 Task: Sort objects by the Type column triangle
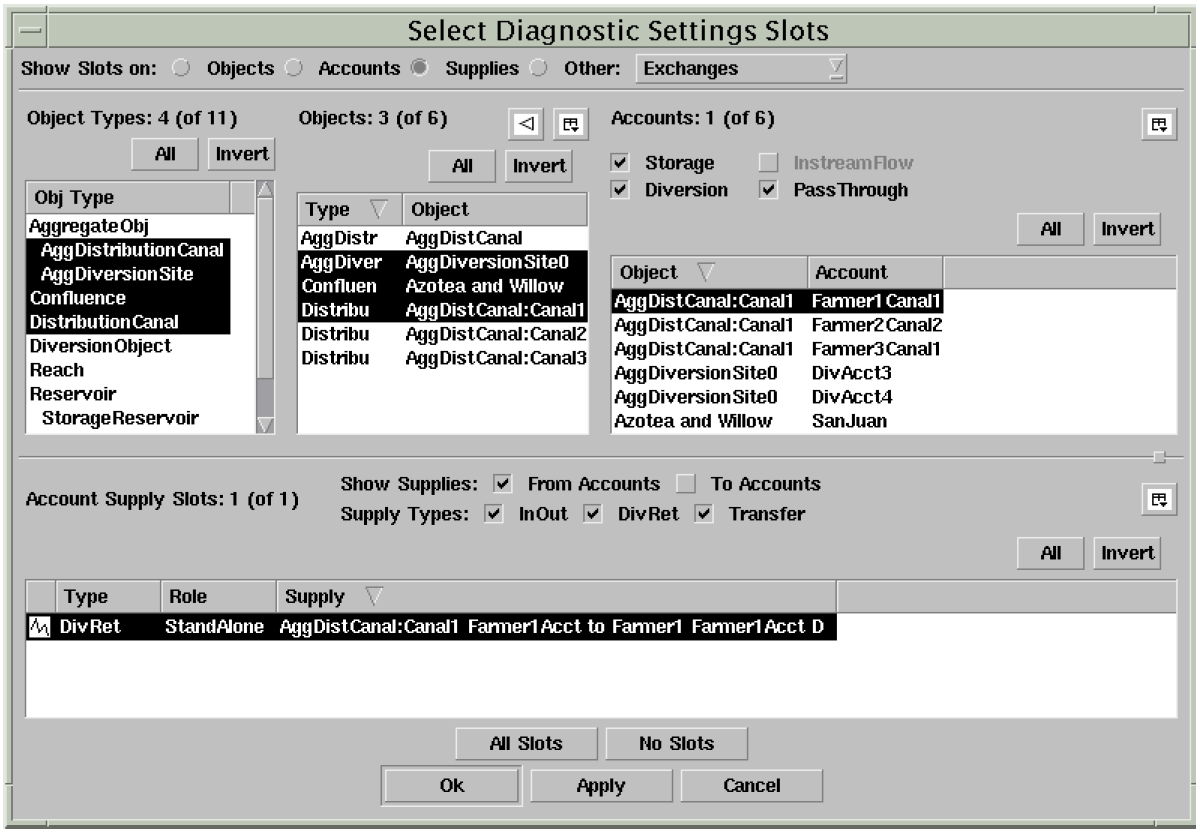click(378, 210)
